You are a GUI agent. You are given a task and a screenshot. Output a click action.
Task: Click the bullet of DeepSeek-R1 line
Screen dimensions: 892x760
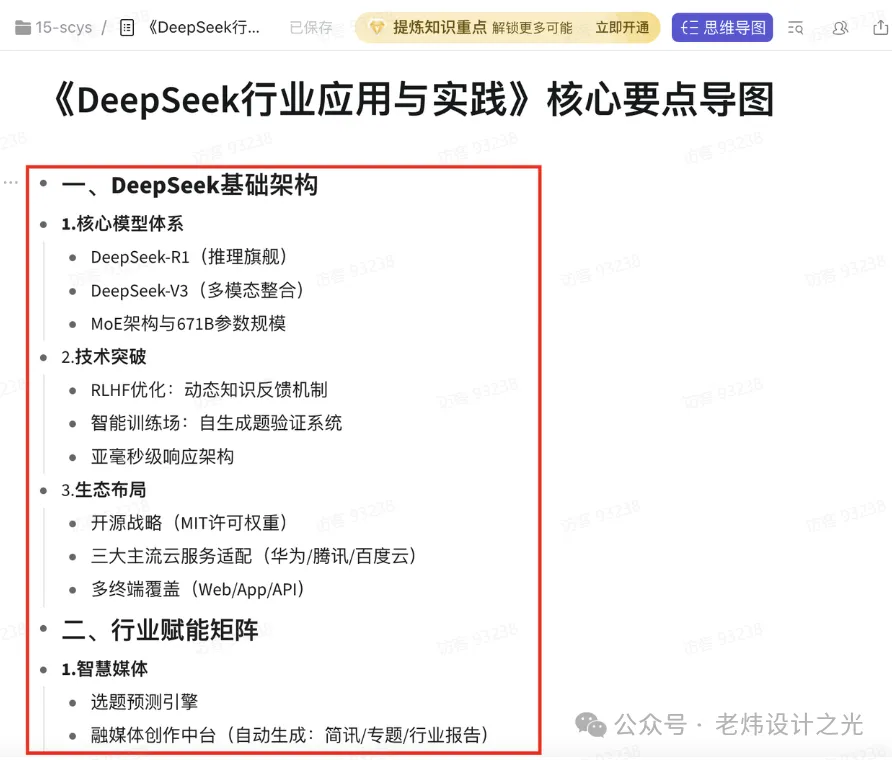[72, 258]
